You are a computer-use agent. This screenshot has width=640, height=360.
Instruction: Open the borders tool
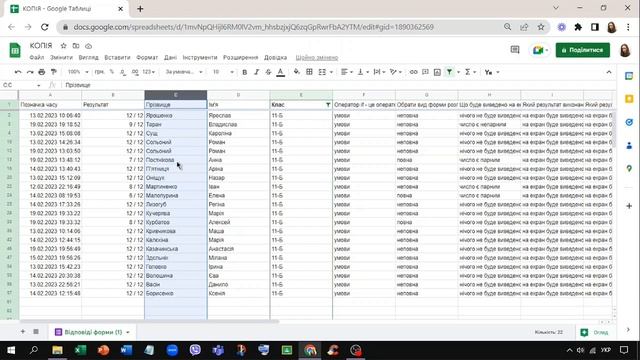[309, 72]
